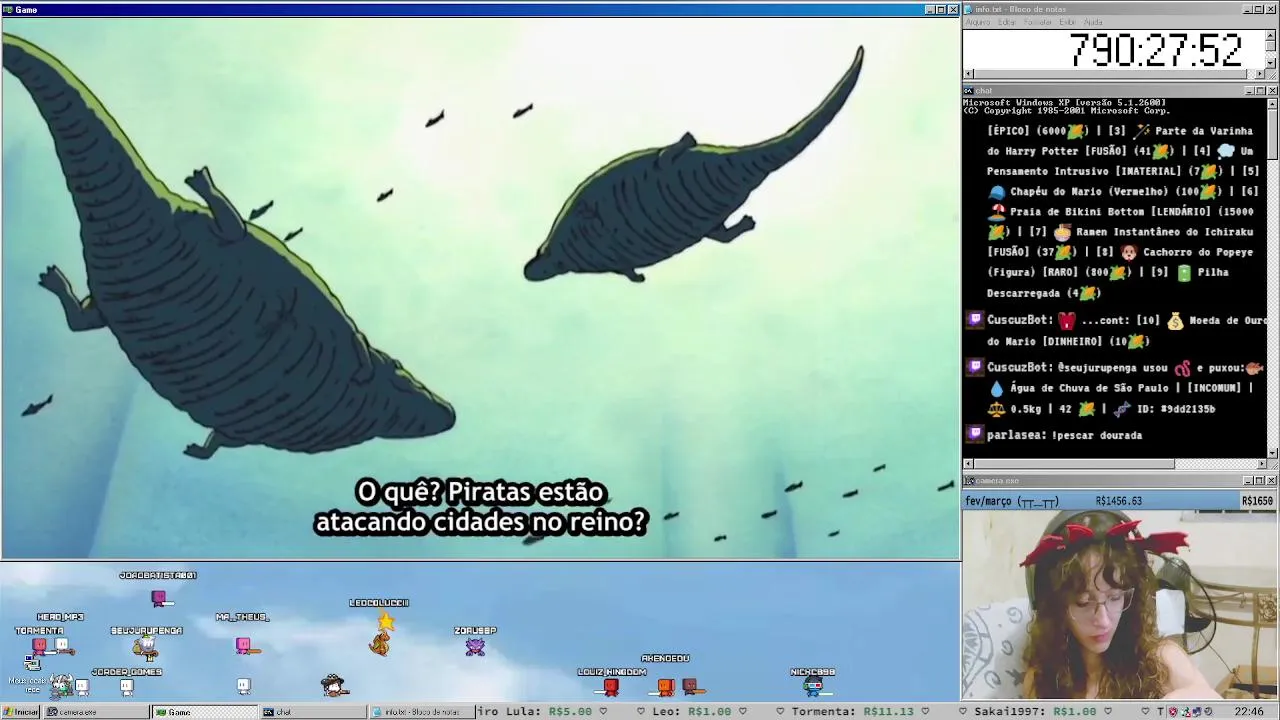The height and width of the screenshot is (720, 1280).
Task: Click the webcam video feed
Action: point(1120,604)
